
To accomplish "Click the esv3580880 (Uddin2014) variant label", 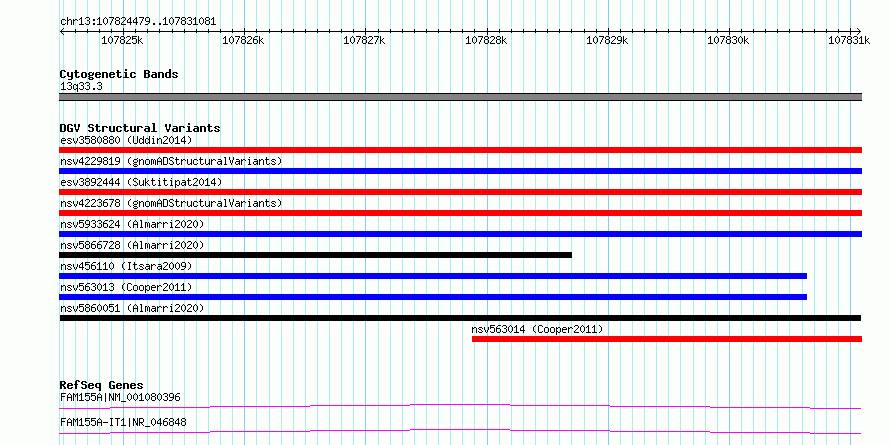I will (126, 140).
